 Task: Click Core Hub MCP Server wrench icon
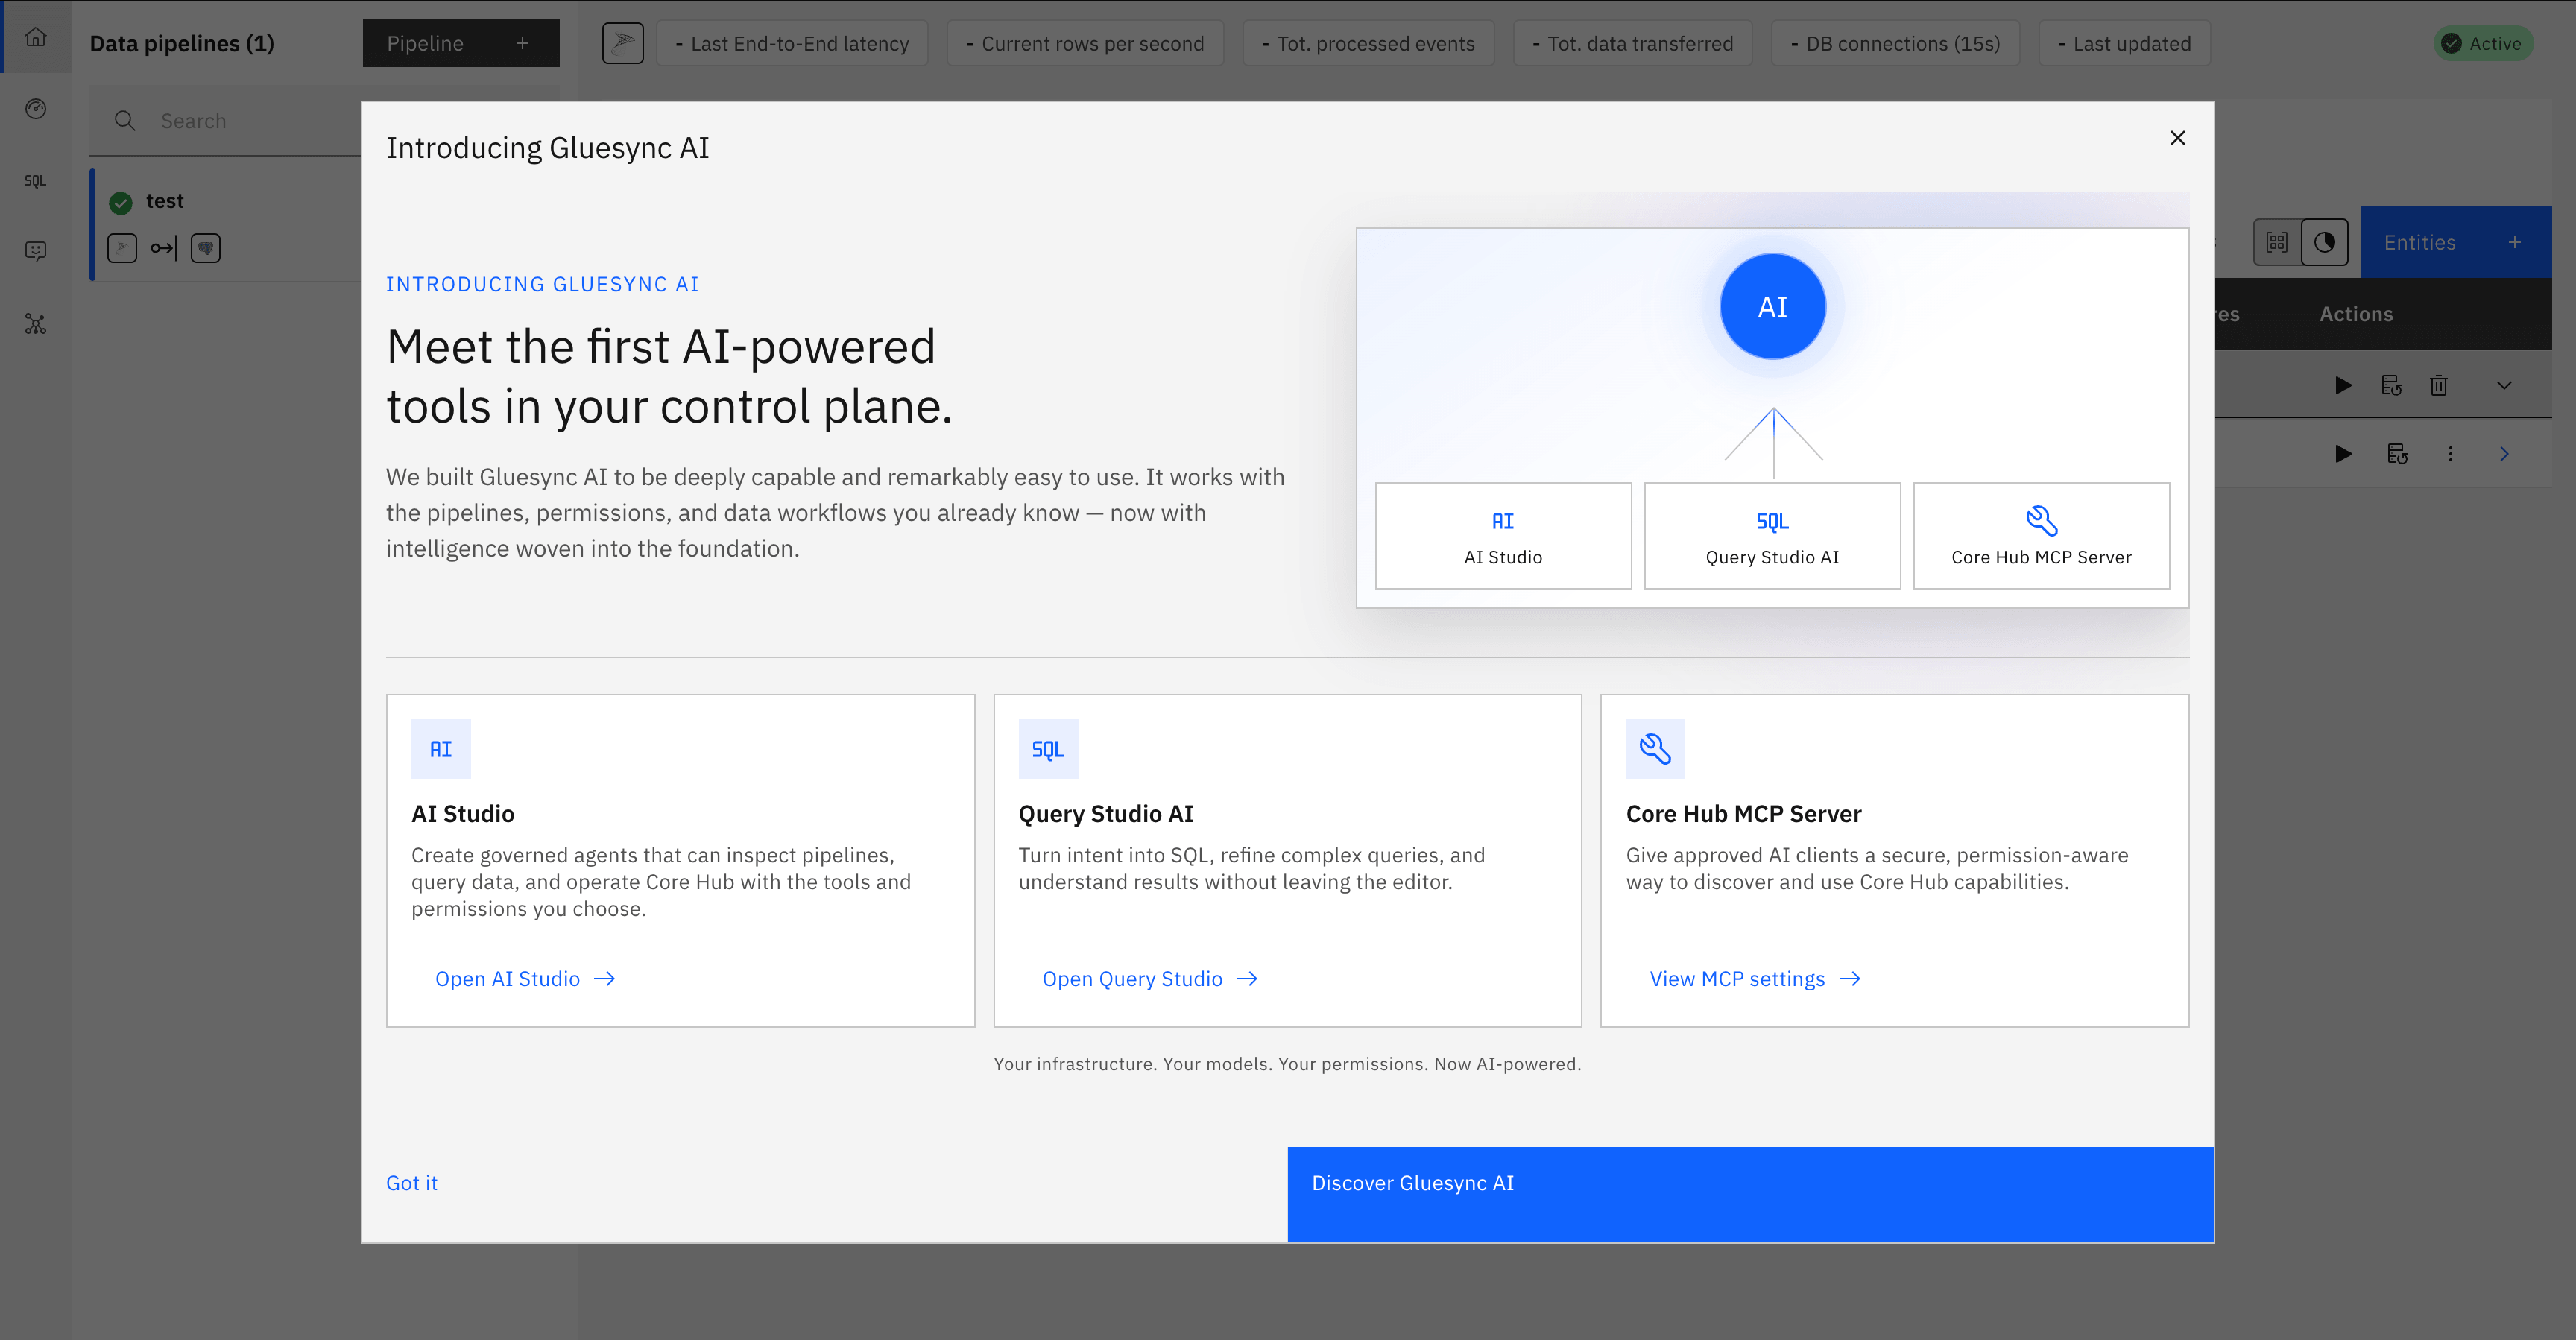tap(1655, 749)
